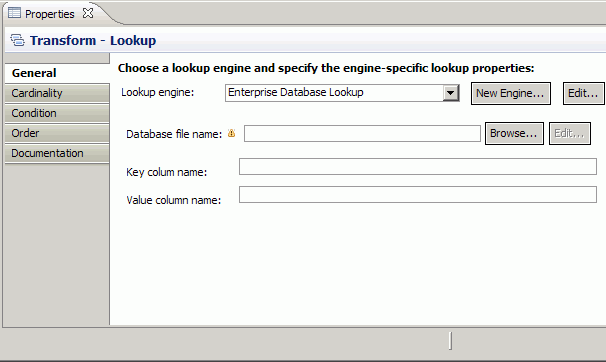Close the Properties view tab
The width and height of the screenshot is (606, 362).
point(88,14)
